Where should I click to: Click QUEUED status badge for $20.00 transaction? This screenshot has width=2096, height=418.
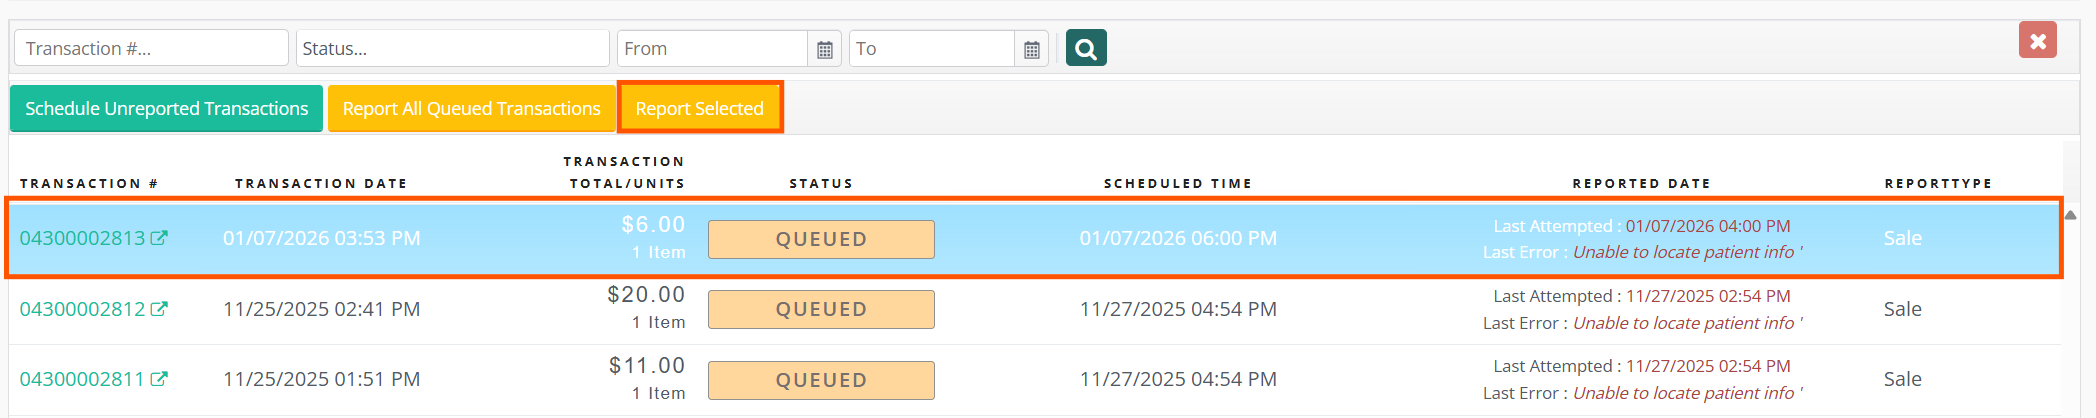pos(821,309)
